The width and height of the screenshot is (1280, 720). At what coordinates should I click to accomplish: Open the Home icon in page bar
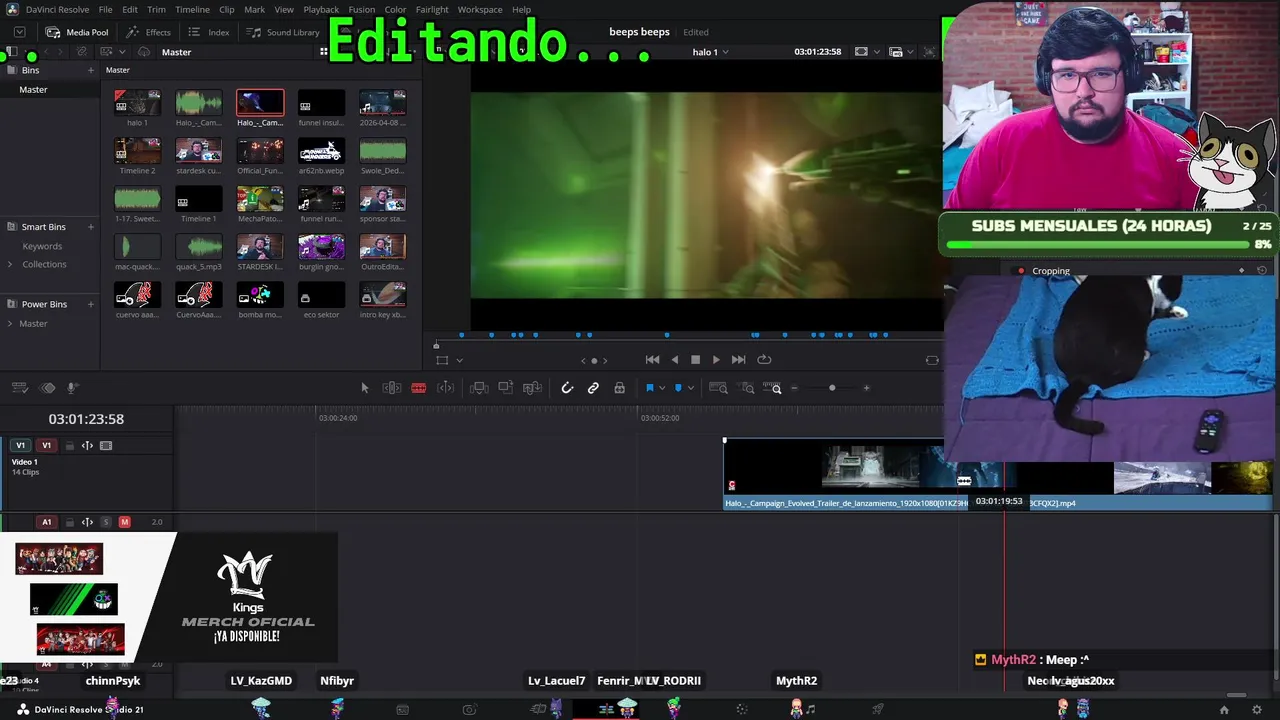click(x=1224, y=710)
